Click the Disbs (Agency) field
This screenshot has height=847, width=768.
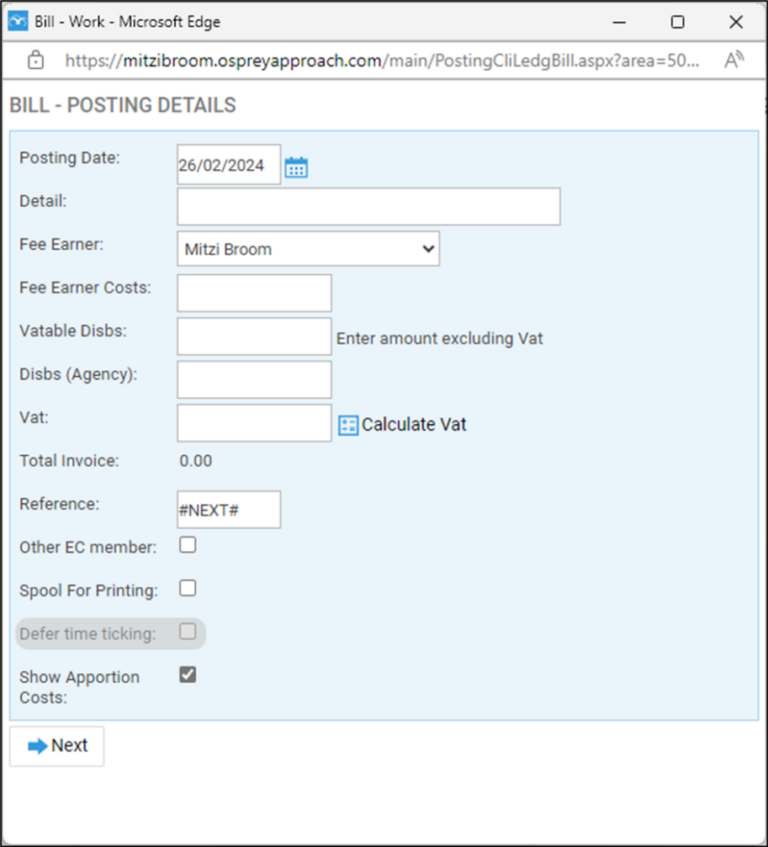point(253,379)
